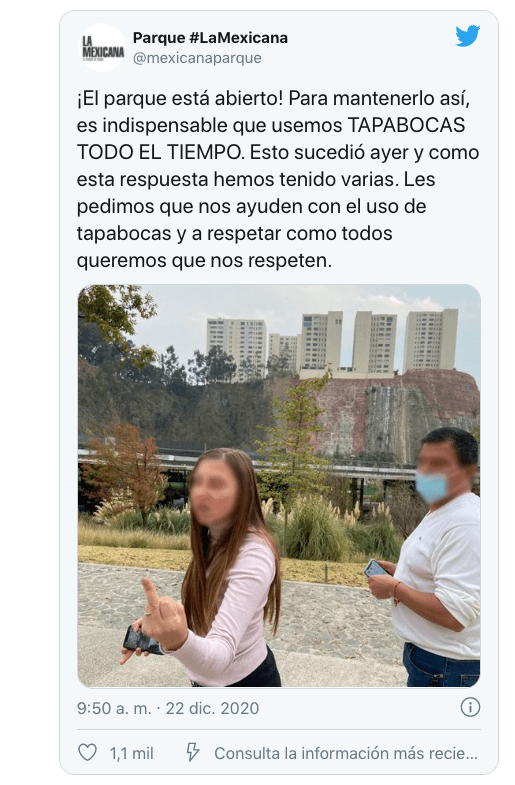Image resolution: width=515 pixels, height=785 pixels.
Task: Open La Mexicana profile avatar
Action: click(103, 48)
